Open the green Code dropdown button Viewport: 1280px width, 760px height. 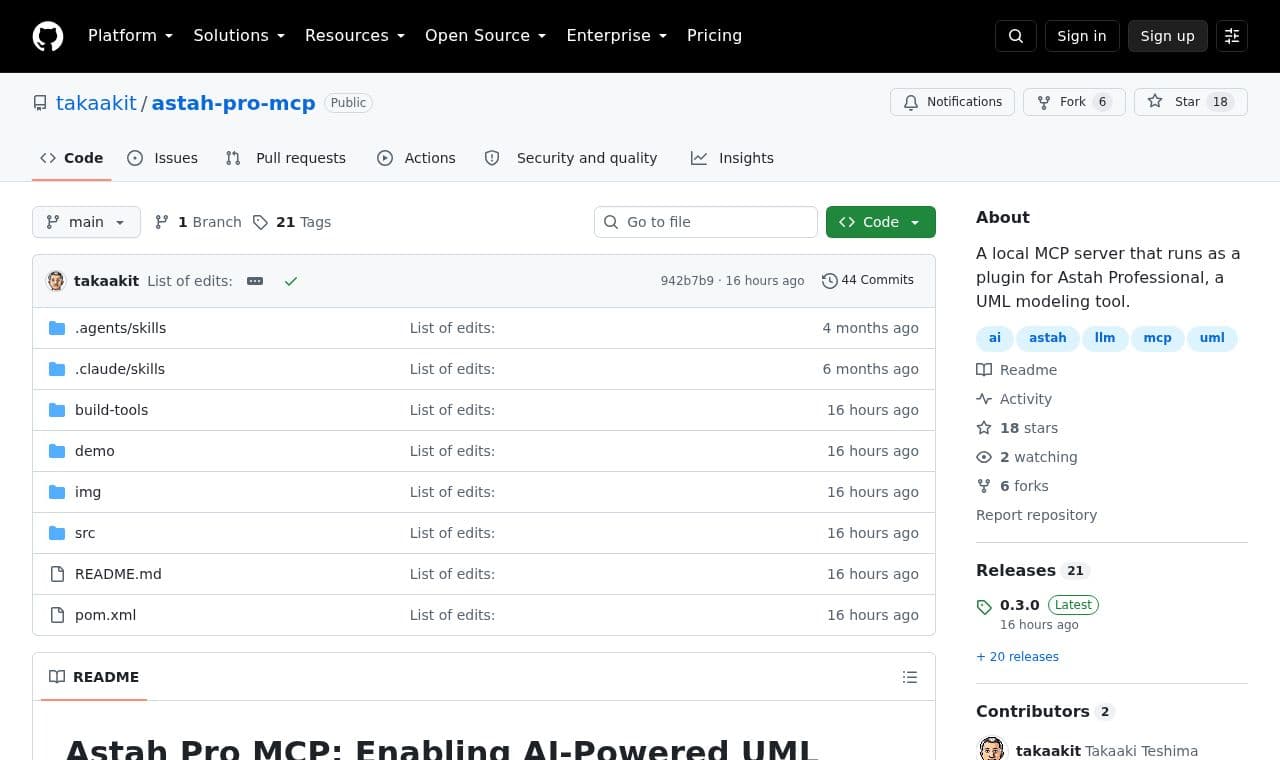pos(881,222)
